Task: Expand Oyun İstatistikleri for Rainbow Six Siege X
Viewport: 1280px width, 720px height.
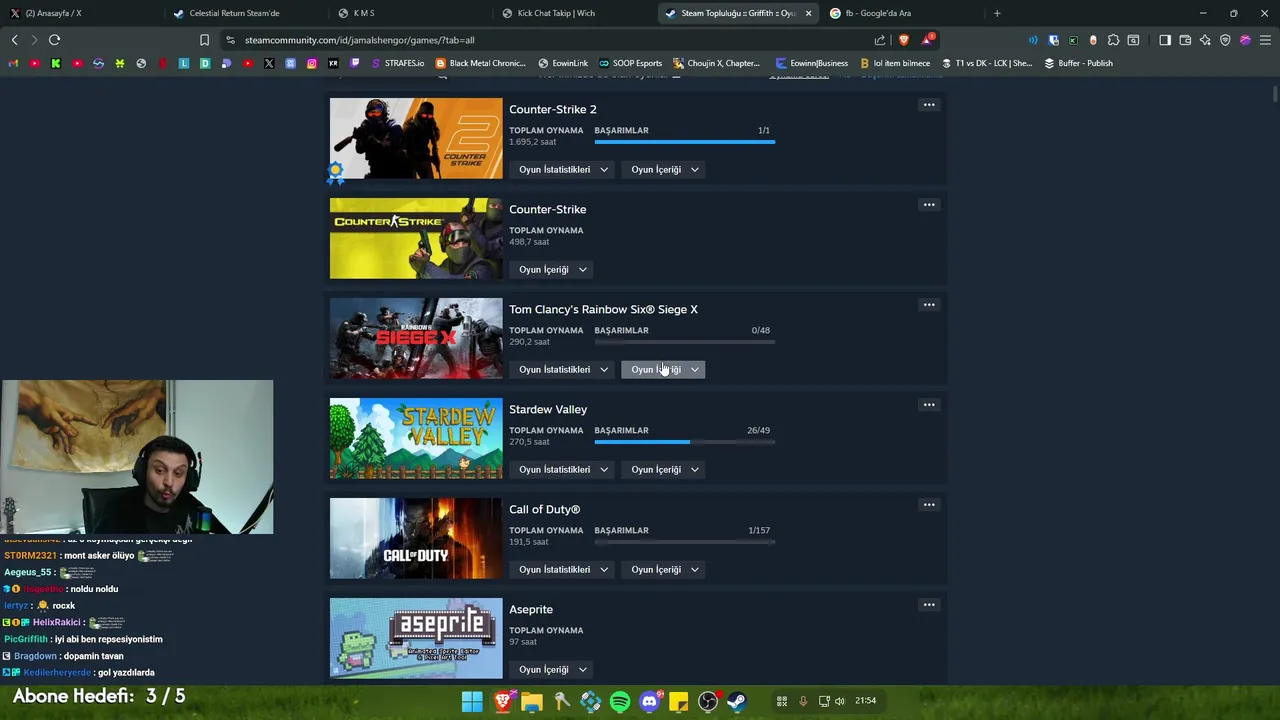Action: (x=563, y=370)
